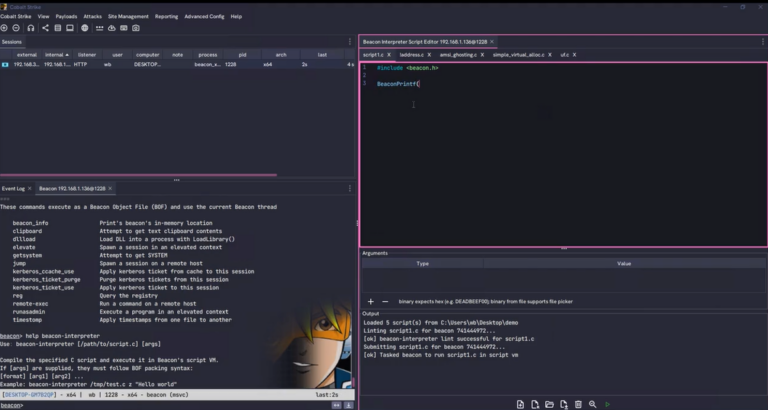Click the open folder icon in script editor
Viewport: 768px width, 410px height.
(x=550, y=404)
